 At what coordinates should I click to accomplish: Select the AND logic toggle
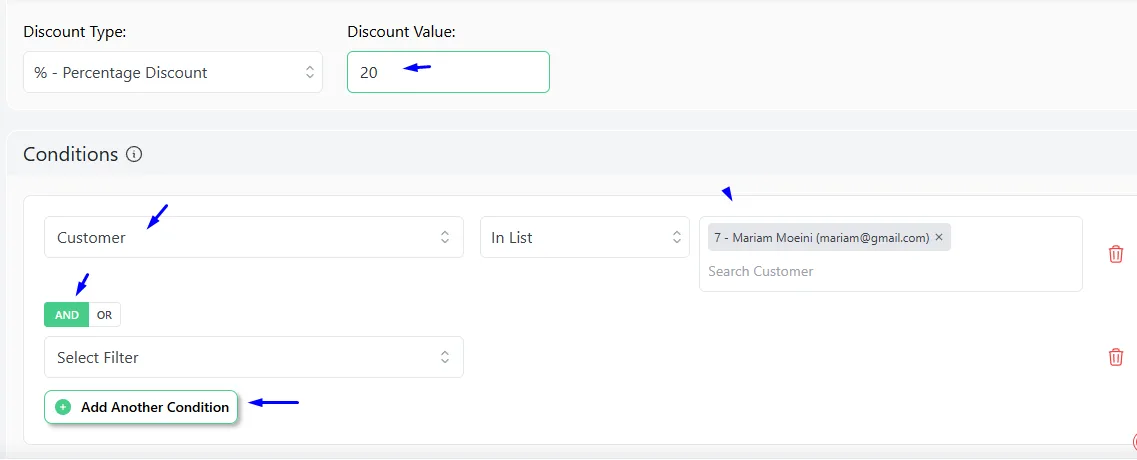pos(67,315)
